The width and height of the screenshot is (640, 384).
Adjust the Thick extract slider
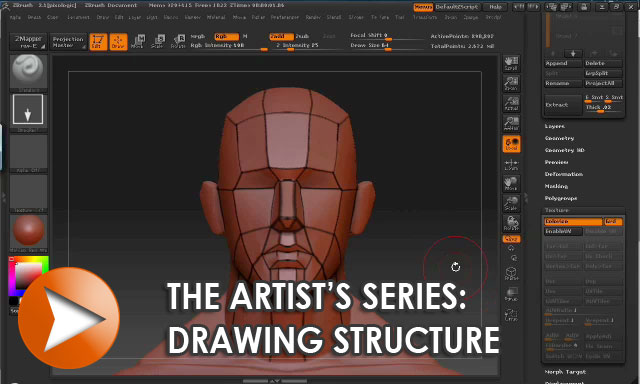(603, 108)
